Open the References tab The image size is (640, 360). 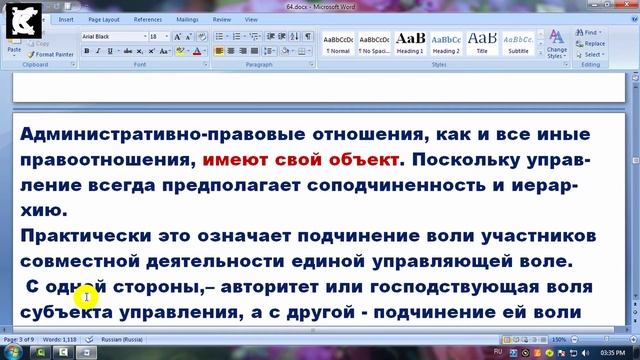pos(148,20)
